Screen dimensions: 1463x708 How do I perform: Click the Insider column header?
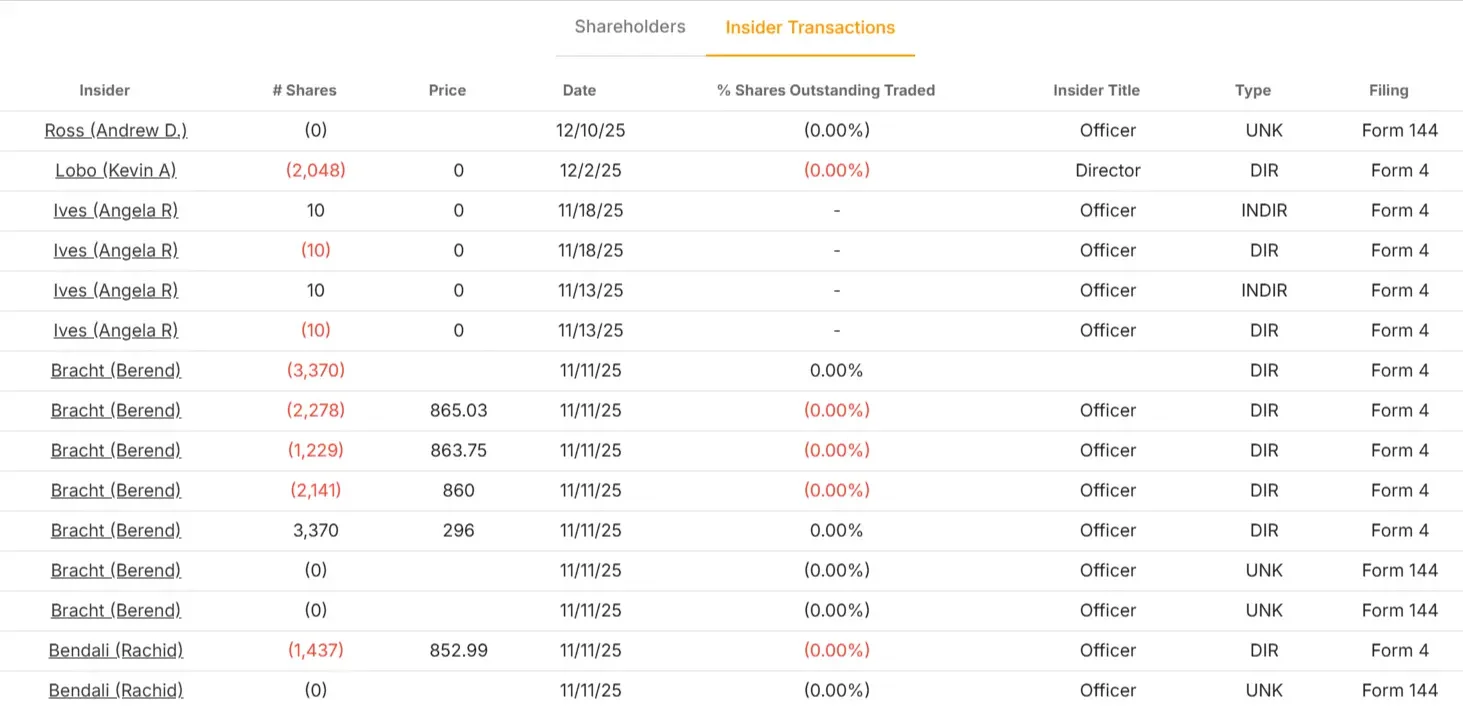[105, 90]
